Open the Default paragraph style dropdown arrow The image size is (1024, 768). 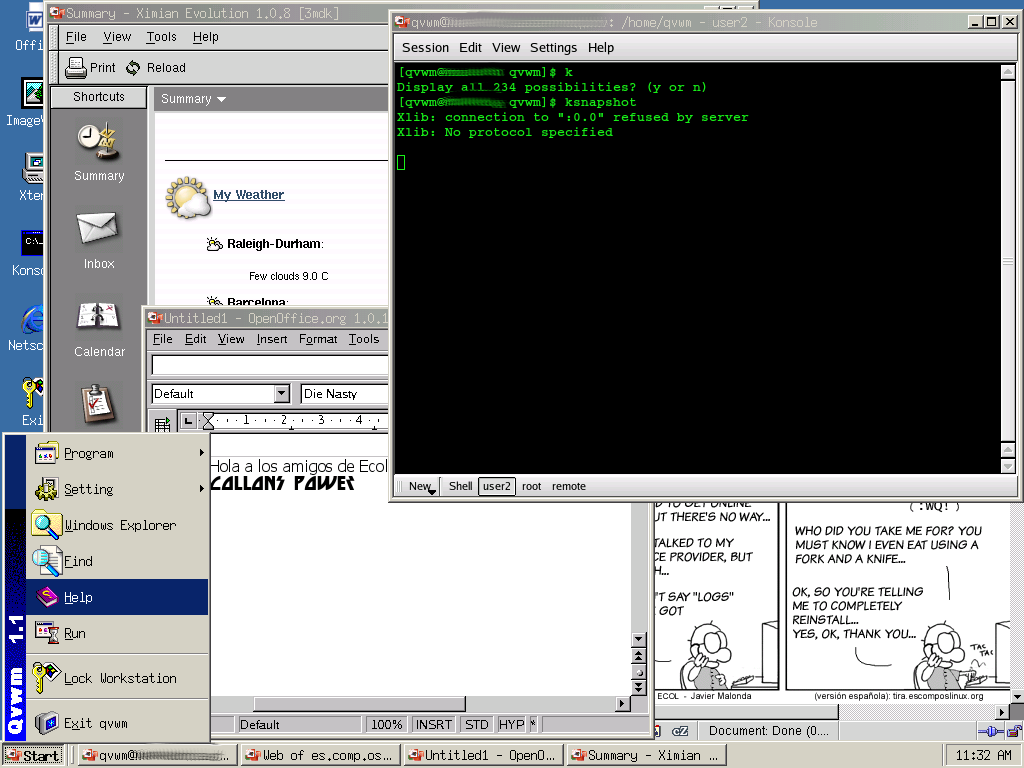click(282, 394)
